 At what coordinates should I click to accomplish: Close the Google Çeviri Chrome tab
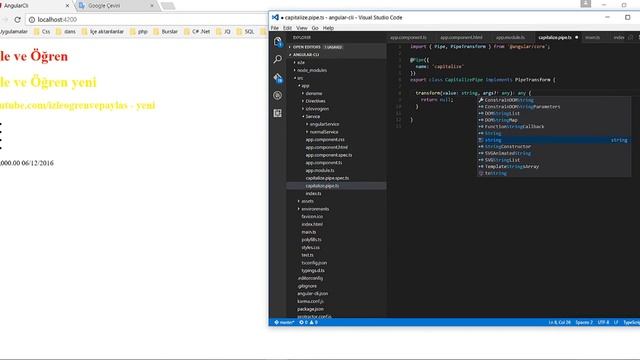(x=152, y=6)
